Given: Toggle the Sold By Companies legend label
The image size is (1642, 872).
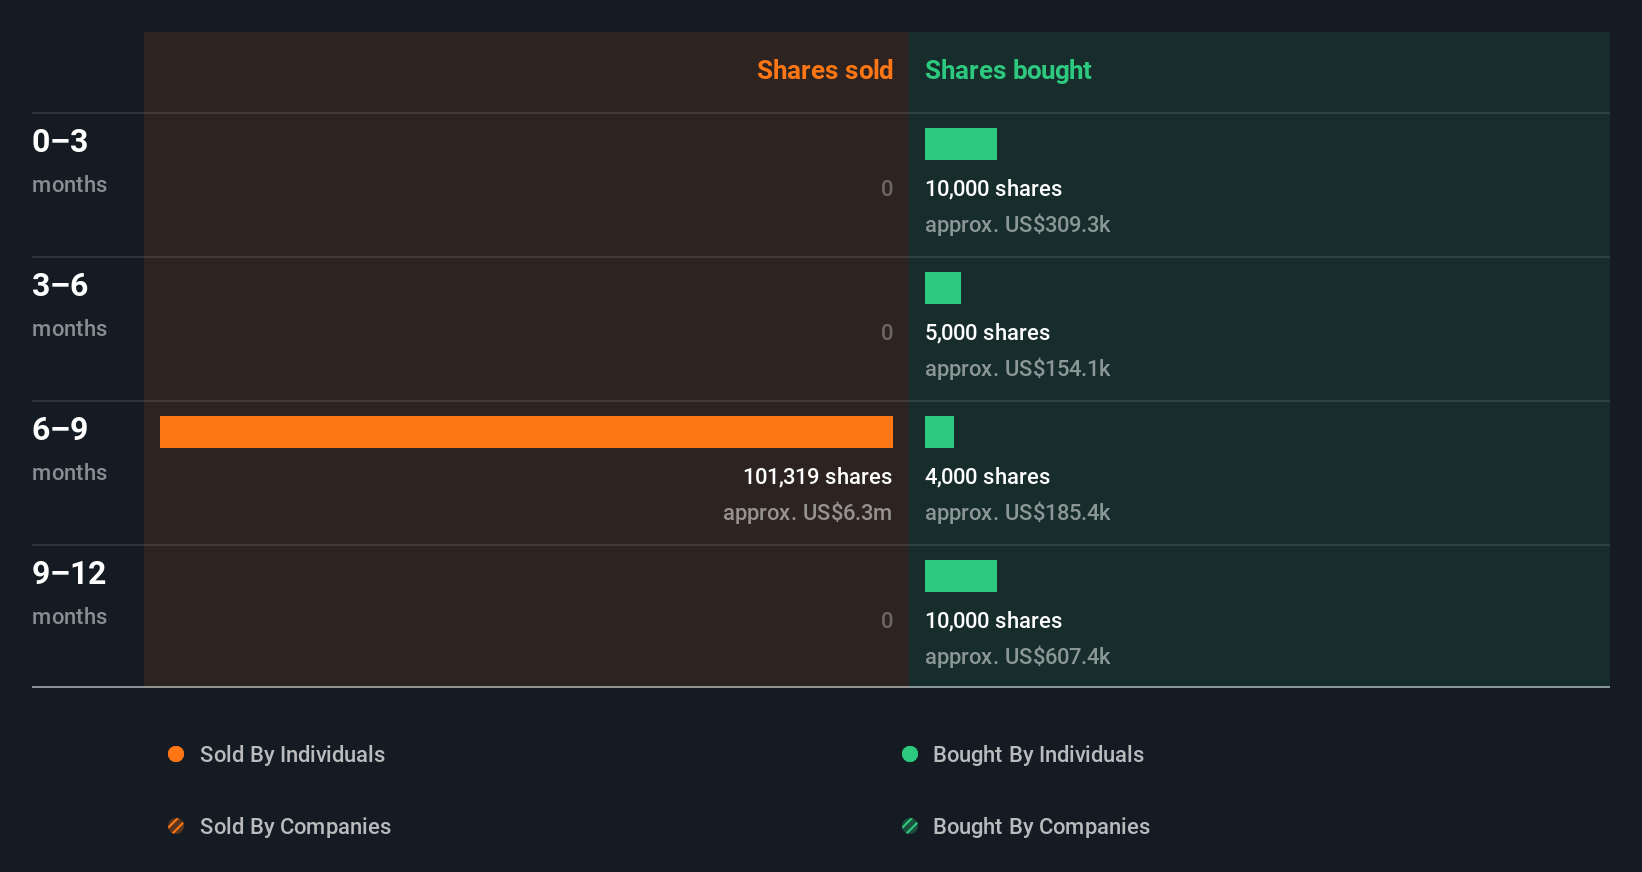Looking at the screenshot, I should (295, 827).
